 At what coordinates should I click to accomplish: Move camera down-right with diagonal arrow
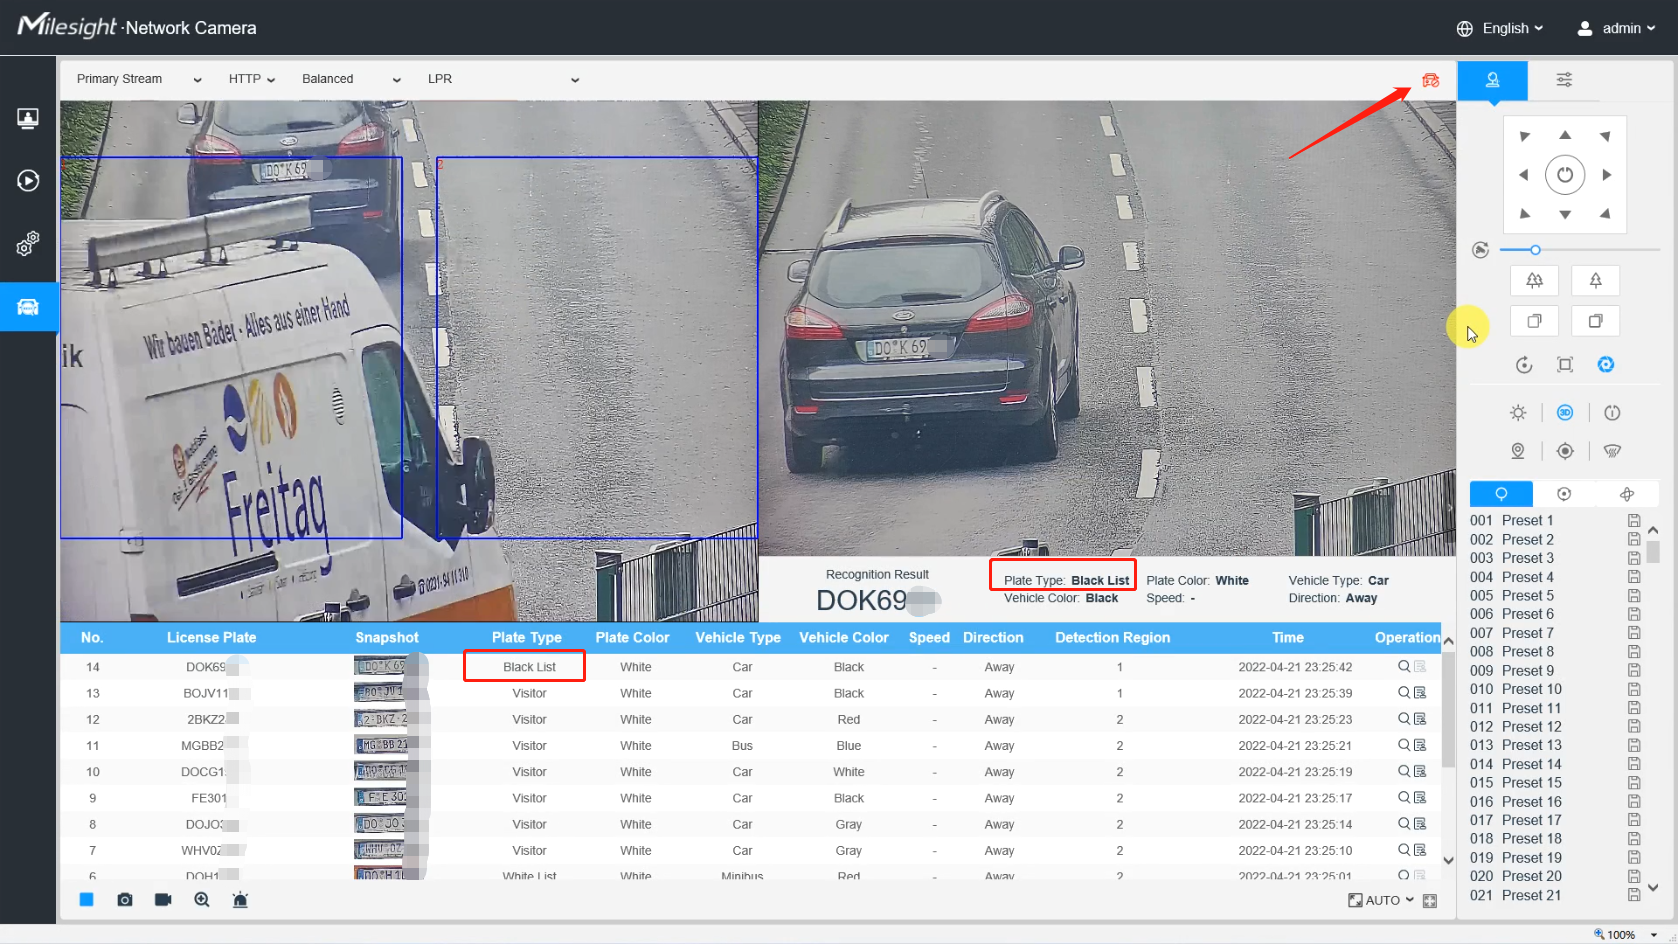(x=1605, y=213)
